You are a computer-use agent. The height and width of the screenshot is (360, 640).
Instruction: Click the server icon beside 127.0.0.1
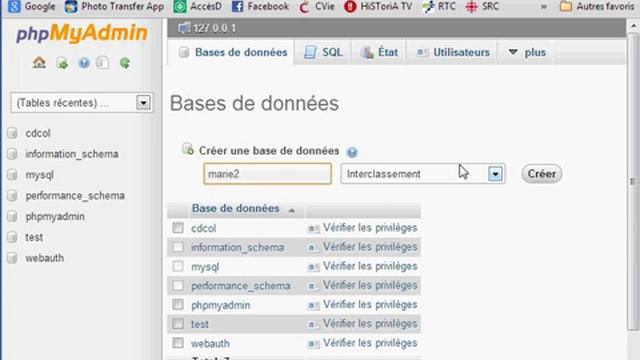(x=184, y=28)
